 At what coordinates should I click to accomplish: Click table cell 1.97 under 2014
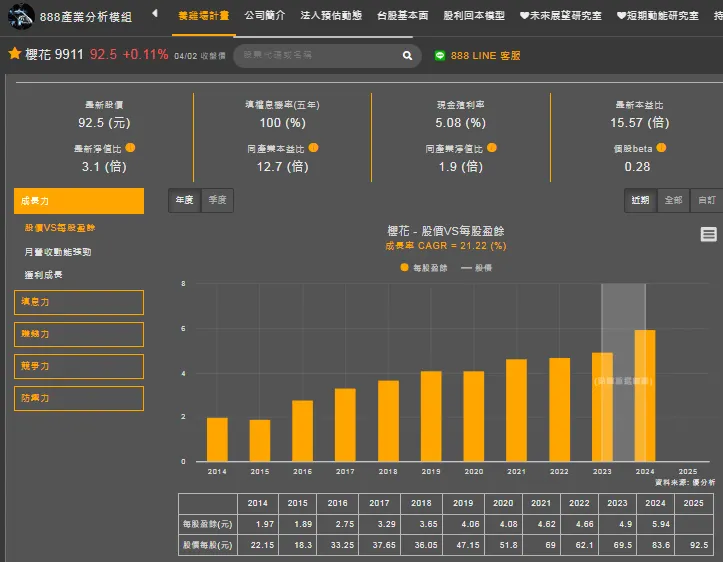258,524
